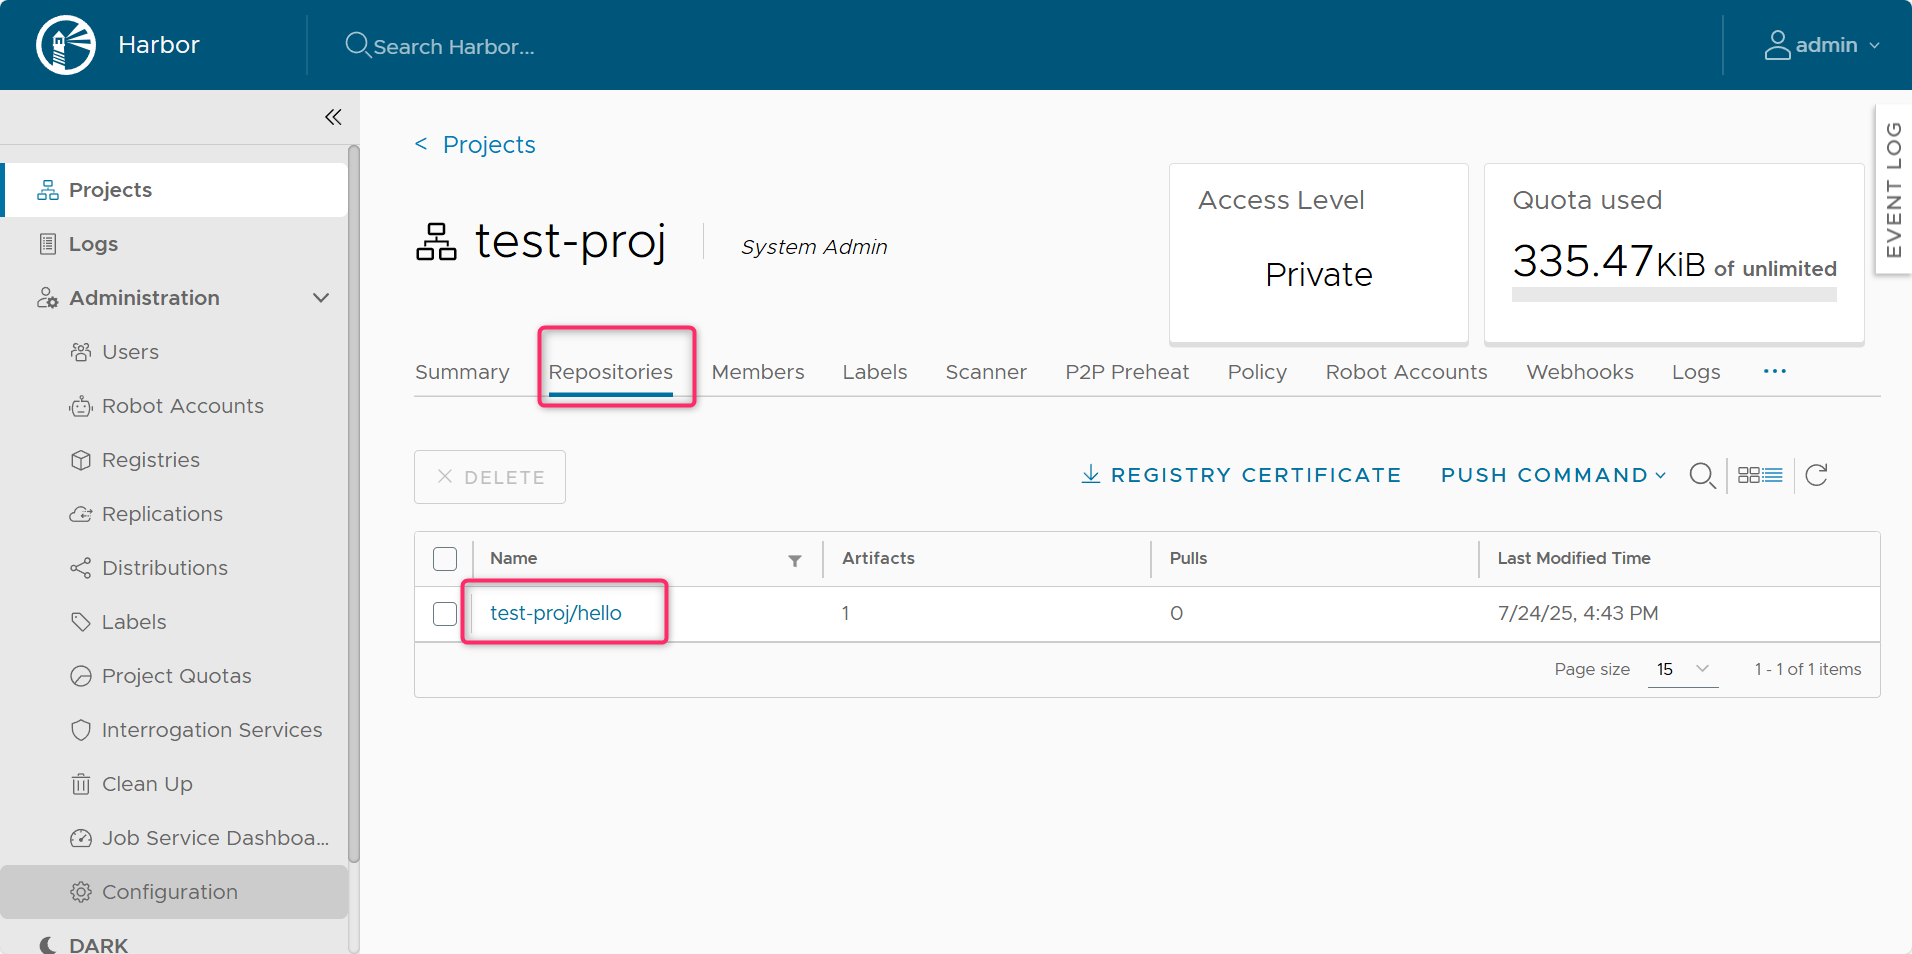Click the Projects icon in the sidebar
1912x954 pixels.
[x=48, y=190]
